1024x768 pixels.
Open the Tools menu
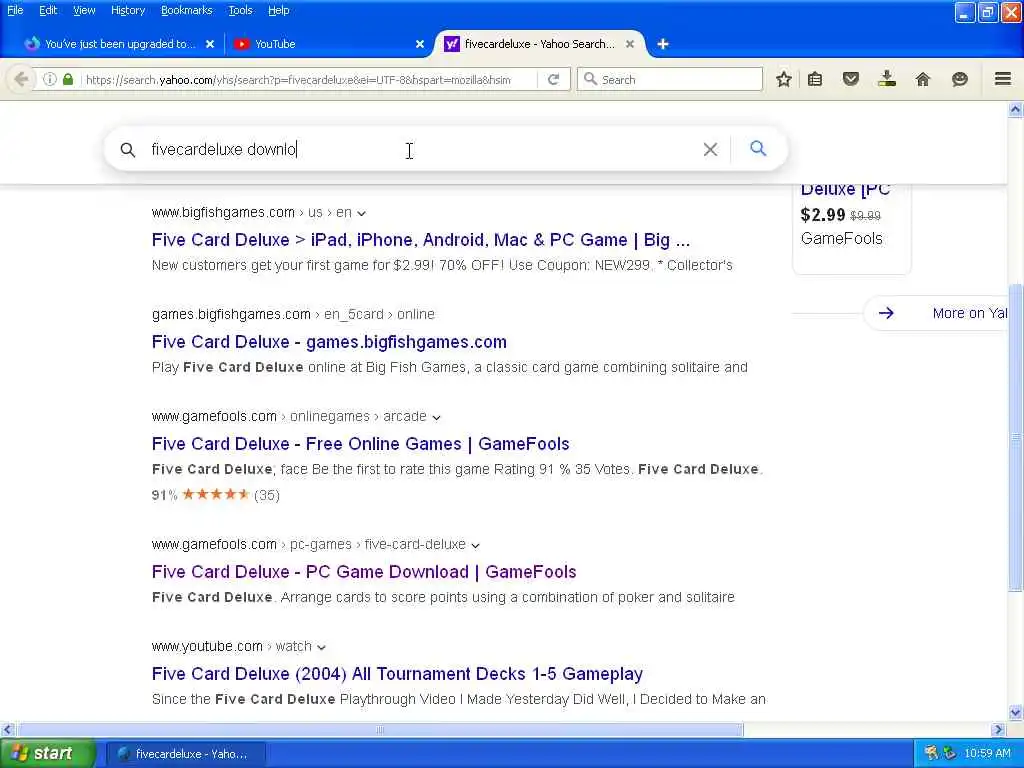point(240,10)
